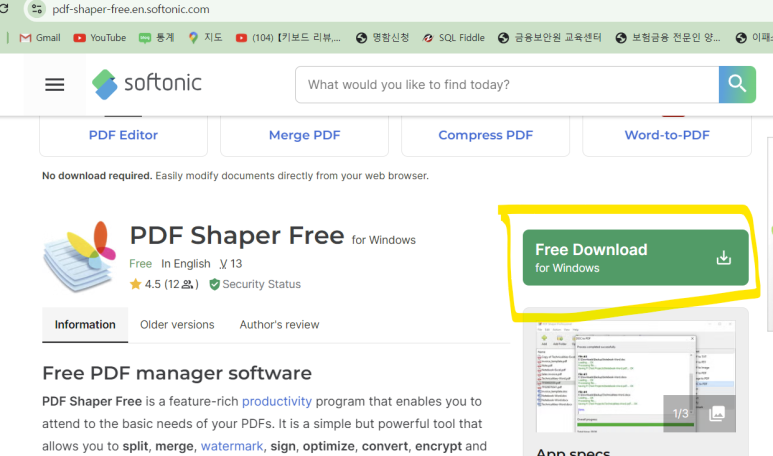Open the app screenshot thumbnail

635,377
